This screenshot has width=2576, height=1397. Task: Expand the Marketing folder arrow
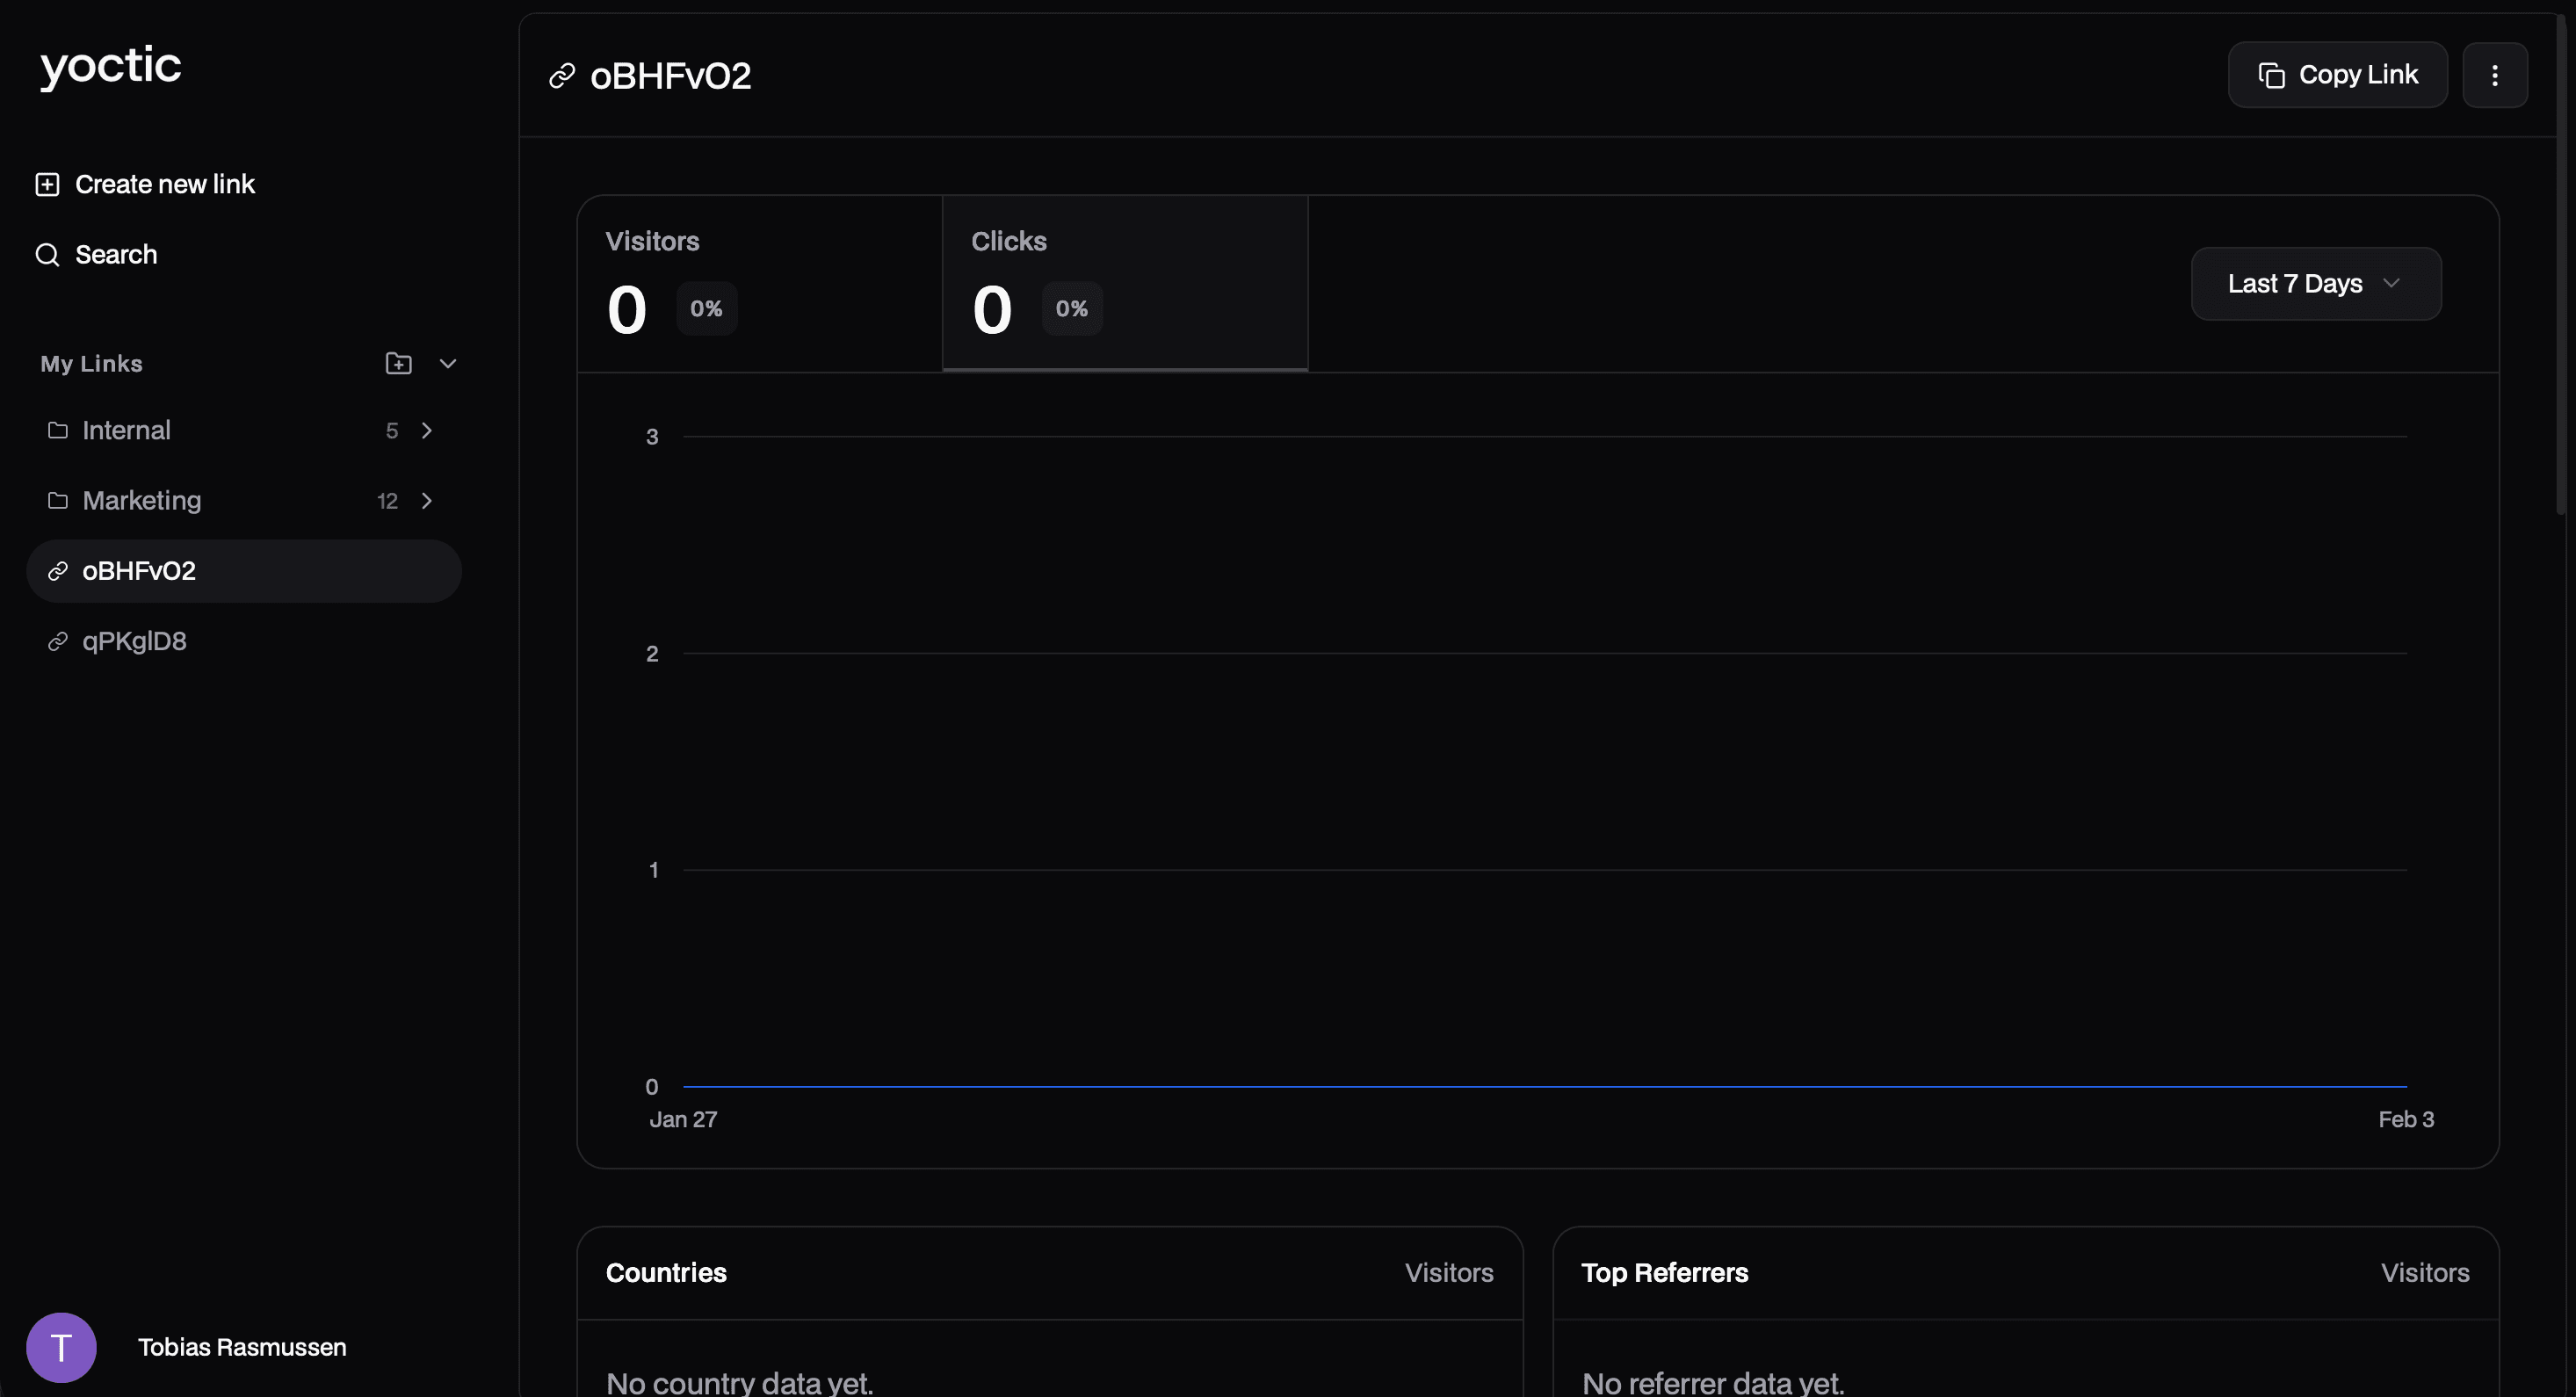(x=427, y=501)
